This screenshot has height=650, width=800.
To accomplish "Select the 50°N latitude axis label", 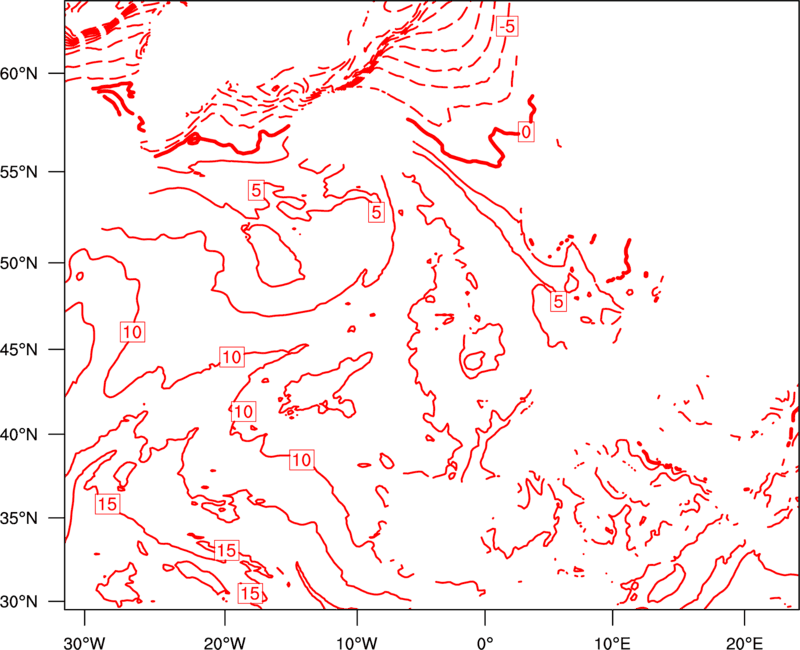I will tap(19, 263).
